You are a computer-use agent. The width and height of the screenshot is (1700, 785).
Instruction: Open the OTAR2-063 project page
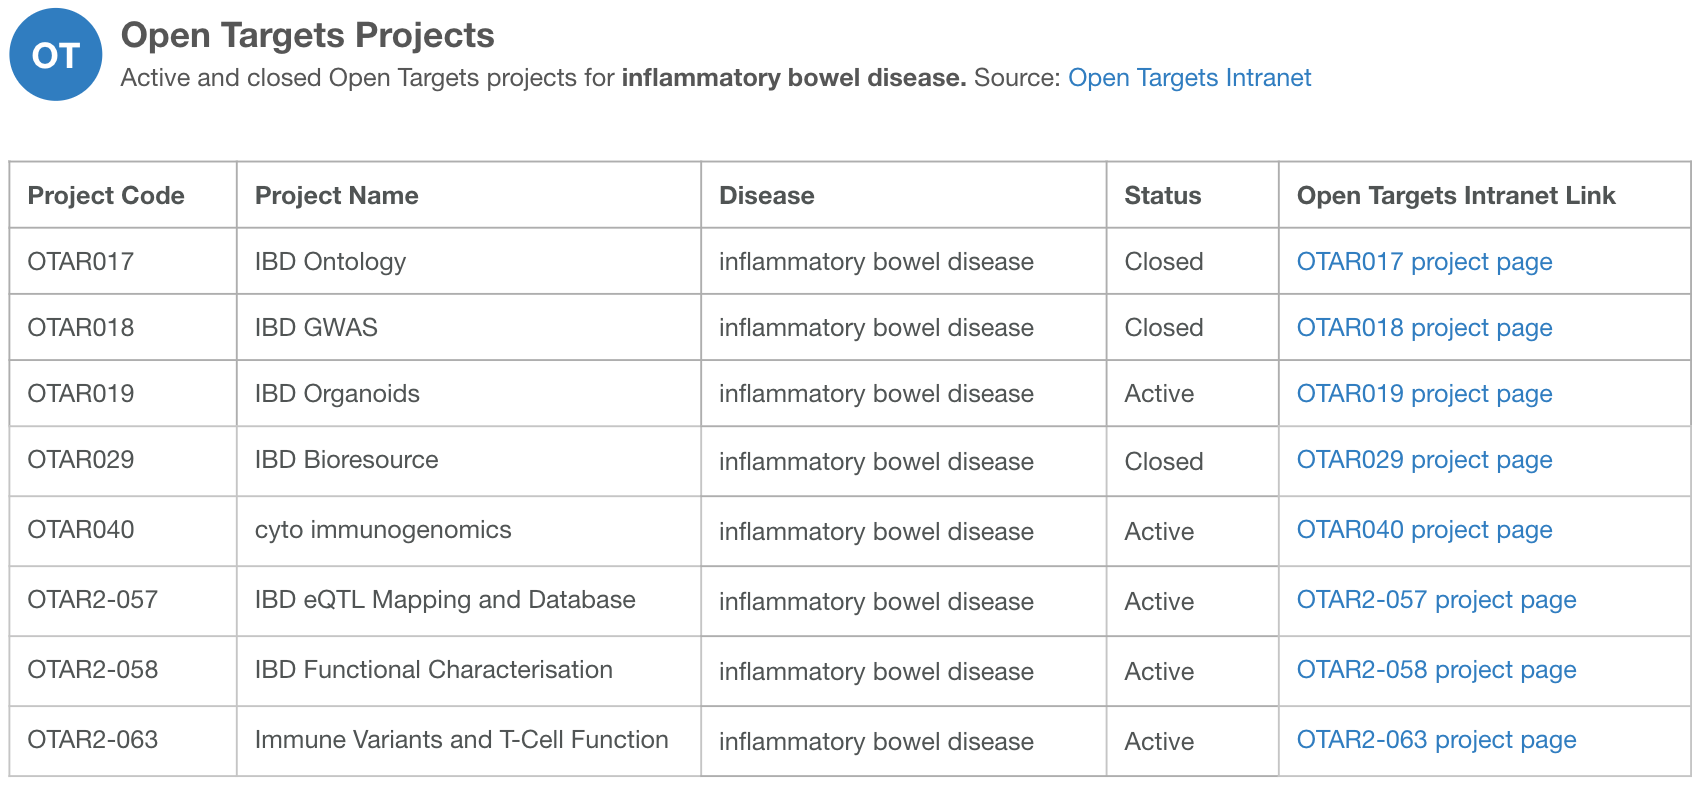[1435, 741]
